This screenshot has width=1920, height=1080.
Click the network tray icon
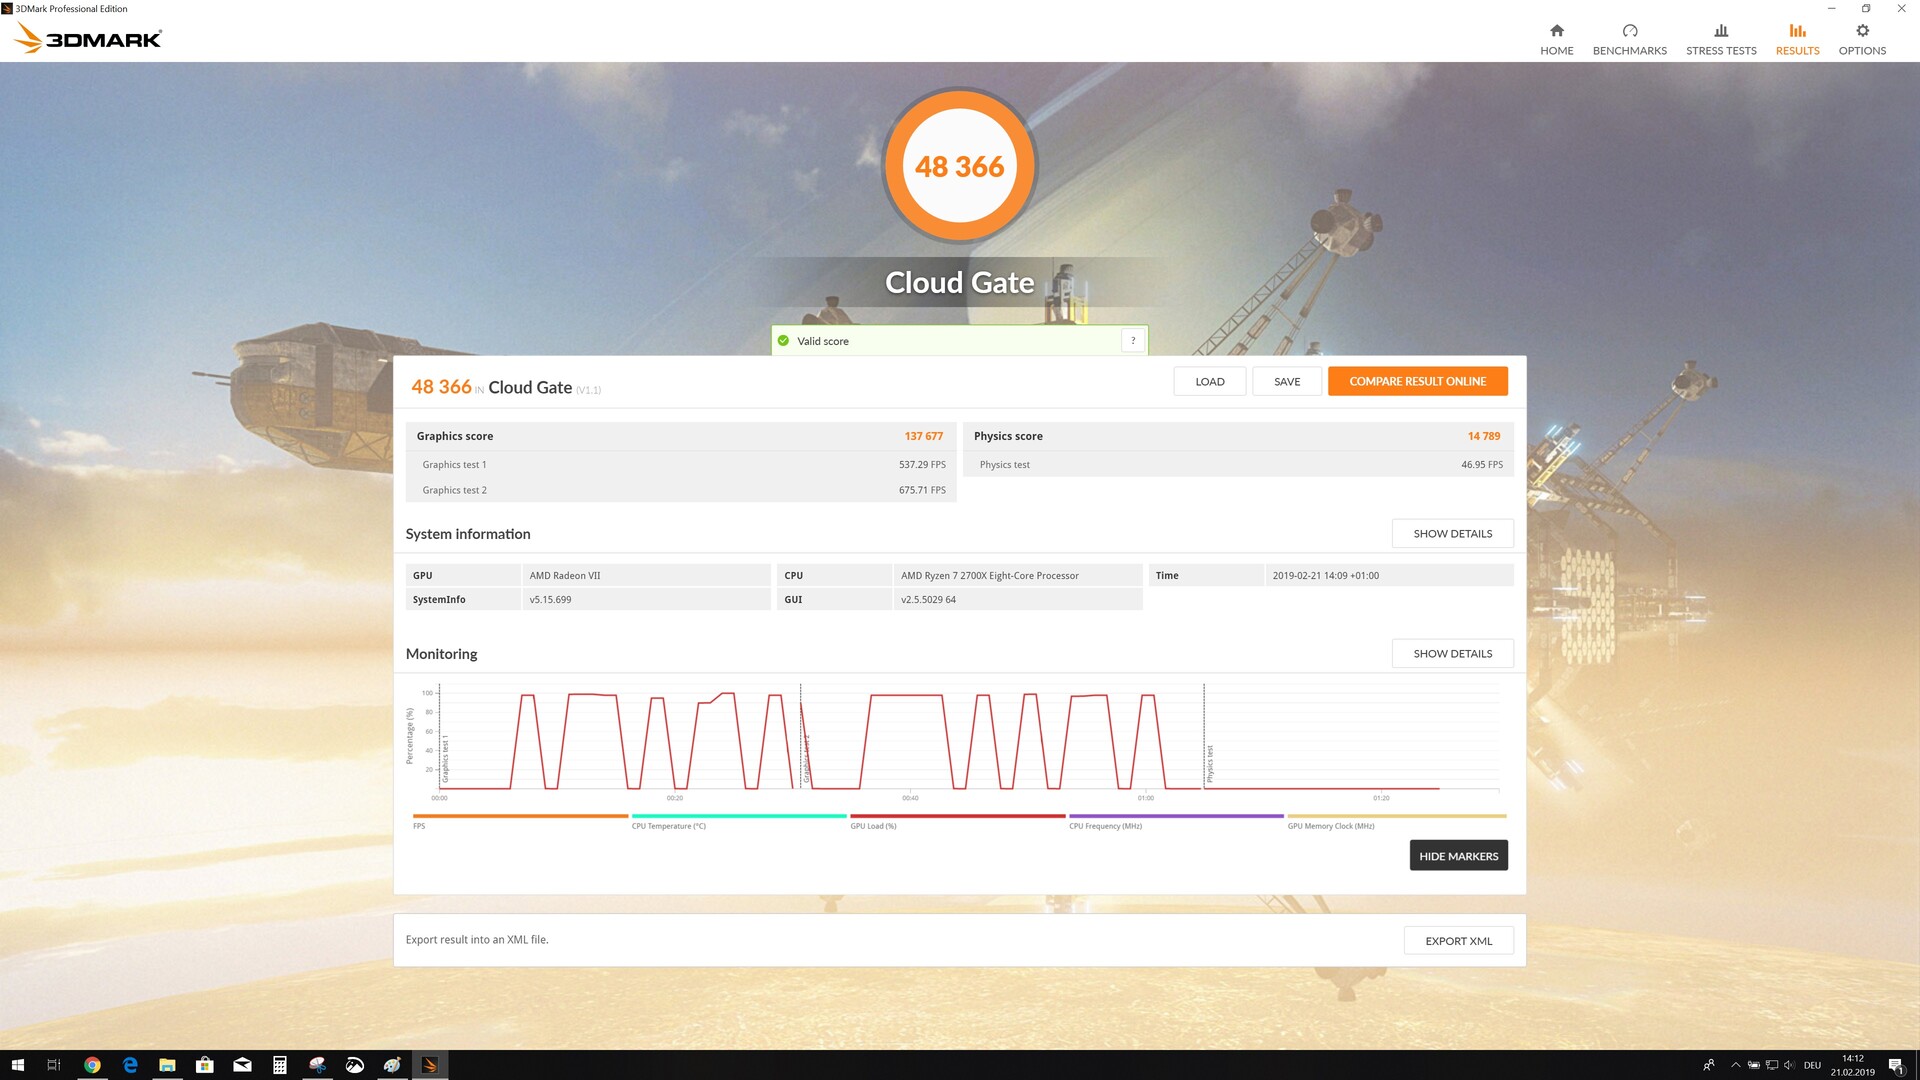[1771, 1065]
